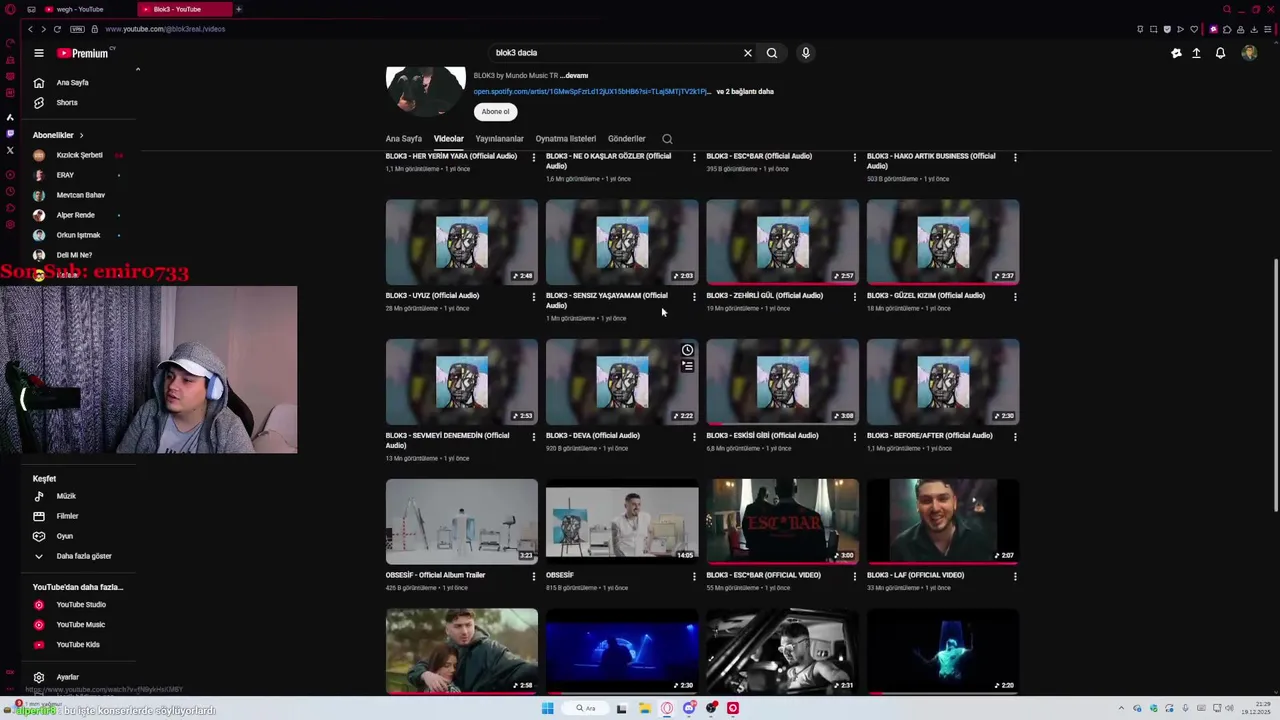Open Müzik in Keşfet section
The width and height of the screenshot is (1280, 720).
[x=66, y=496]
